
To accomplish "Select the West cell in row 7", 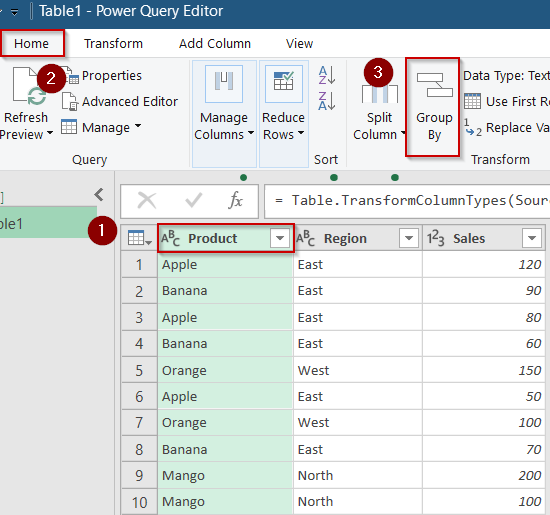I will coord(358,423).
